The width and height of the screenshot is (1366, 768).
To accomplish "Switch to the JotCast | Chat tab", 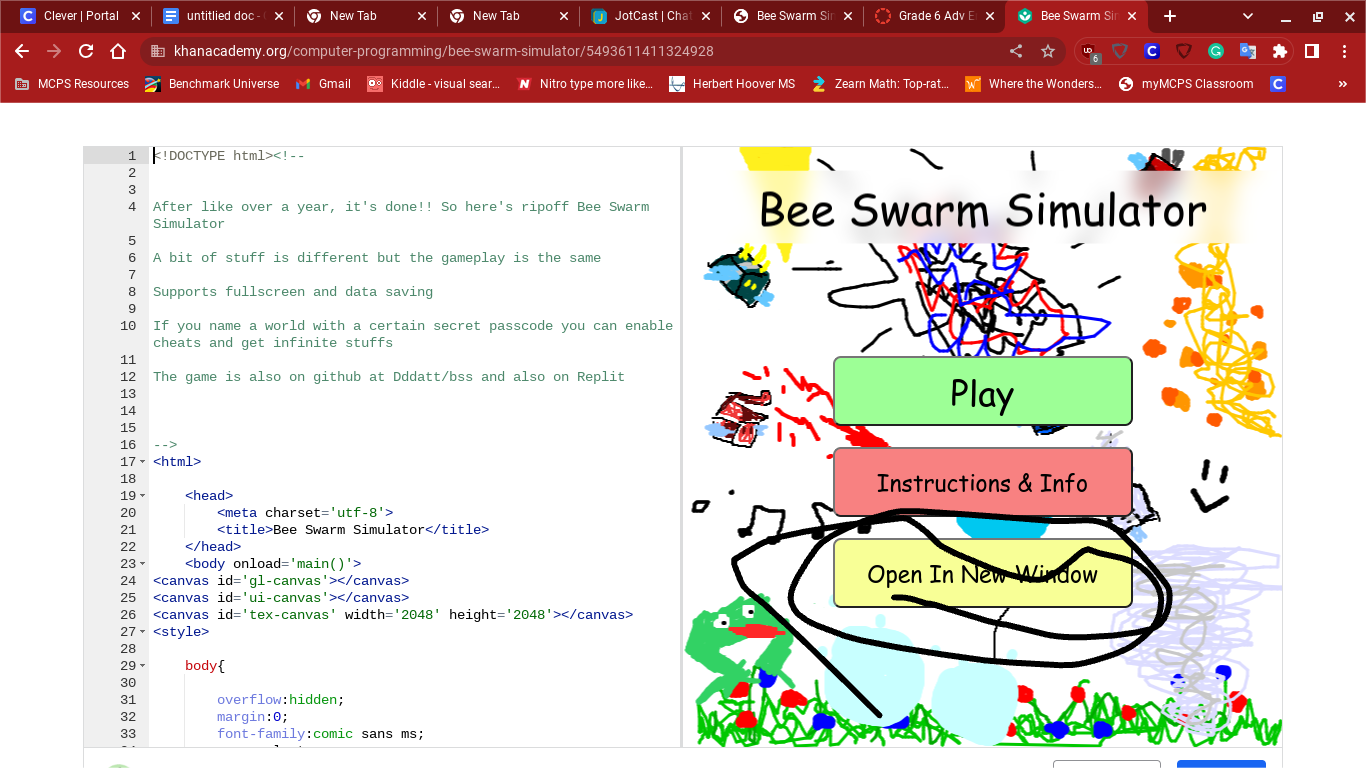I will [650, 16].
